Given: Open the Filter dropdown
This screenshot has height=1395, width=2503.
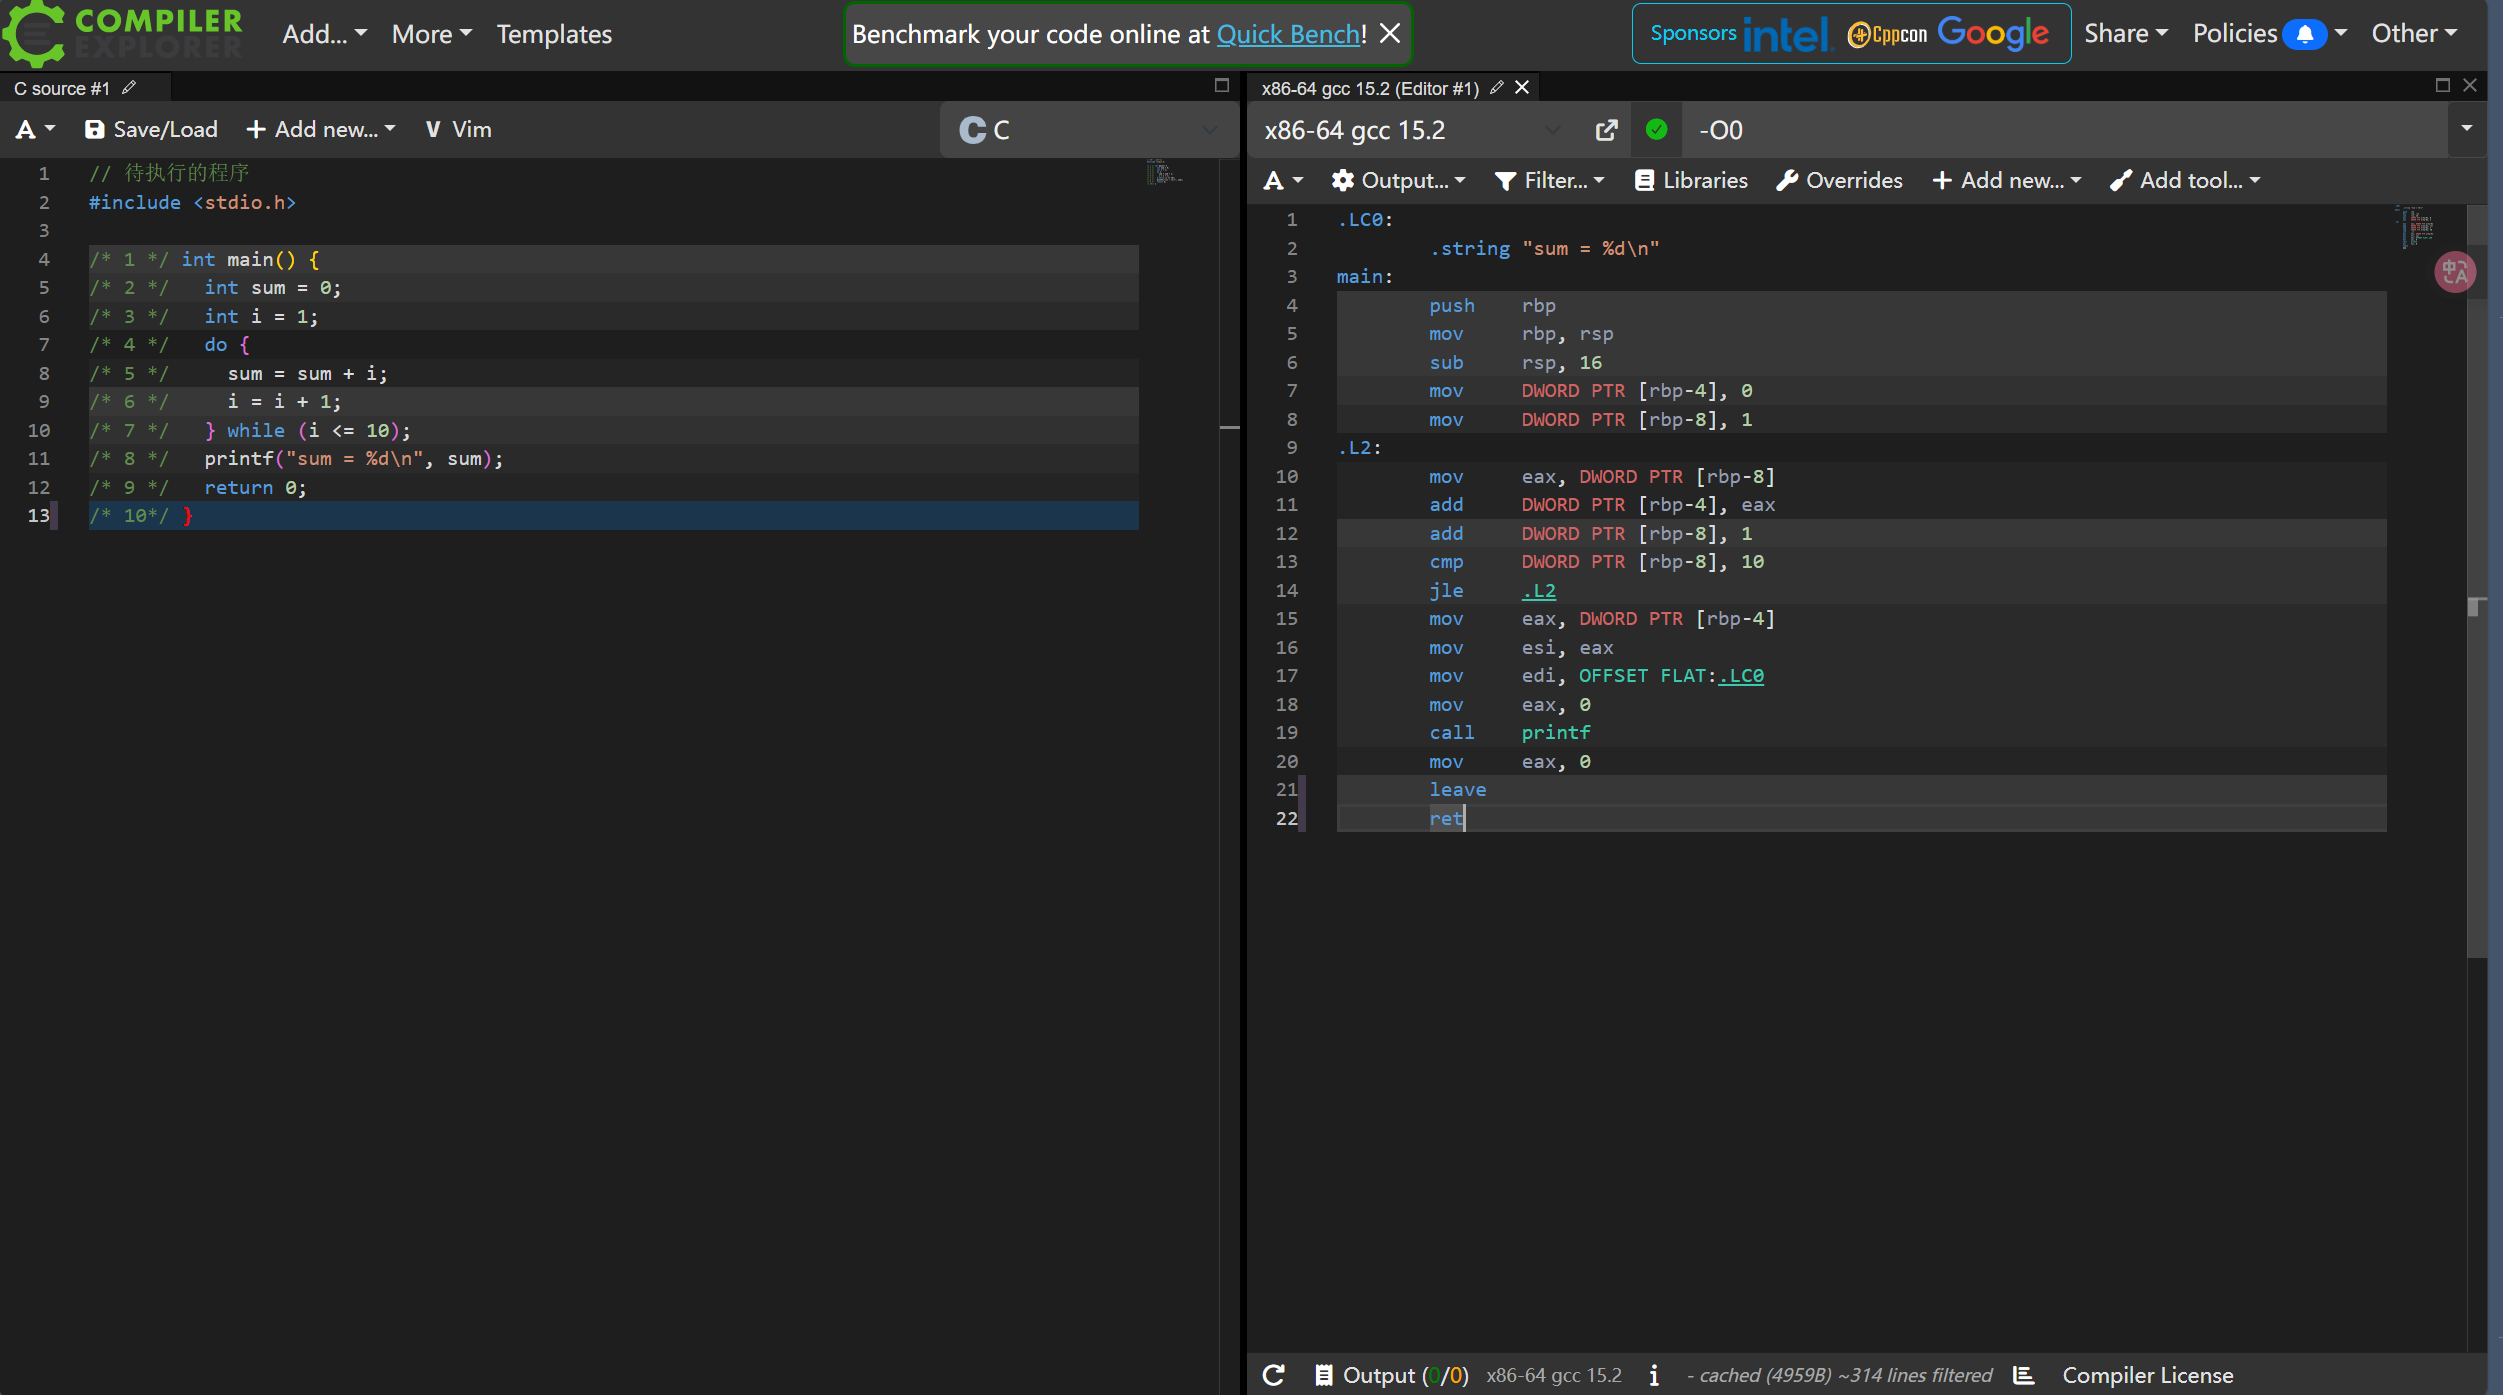Looking at the screenshot, I should click(x=1549, y=181).
